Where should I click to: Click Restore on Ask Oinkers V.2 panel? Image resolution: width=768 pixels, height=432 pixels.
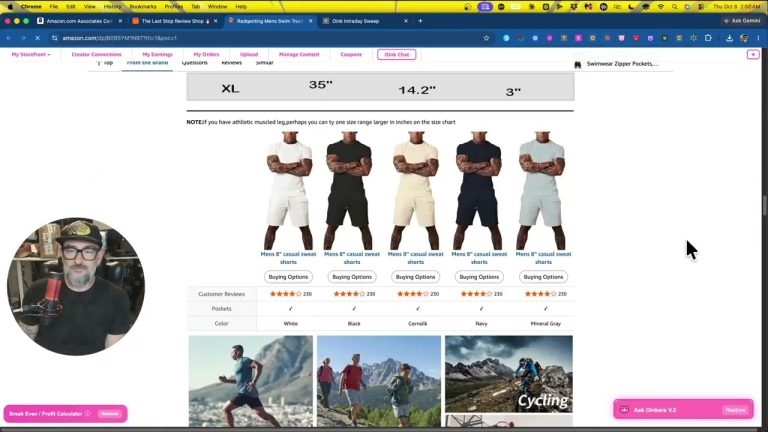pos(735,410)
